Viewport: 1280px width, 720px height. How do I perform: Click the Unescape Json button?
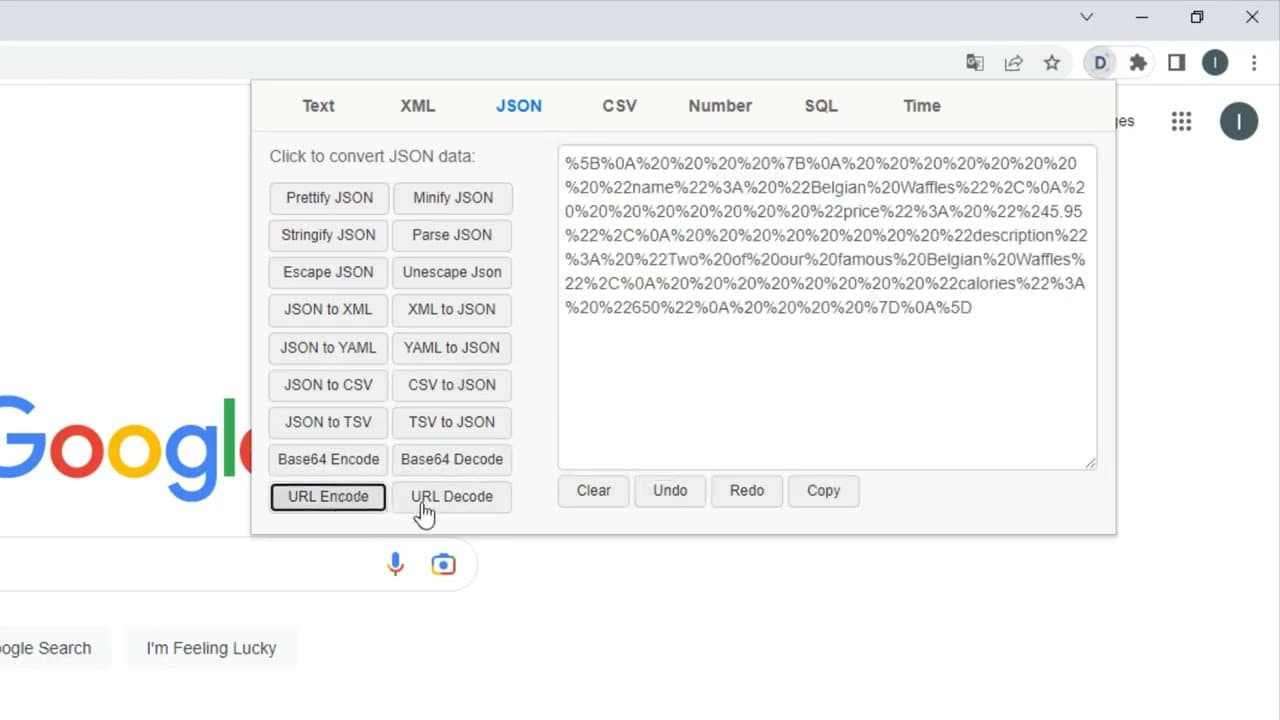[x=452, y=272]
